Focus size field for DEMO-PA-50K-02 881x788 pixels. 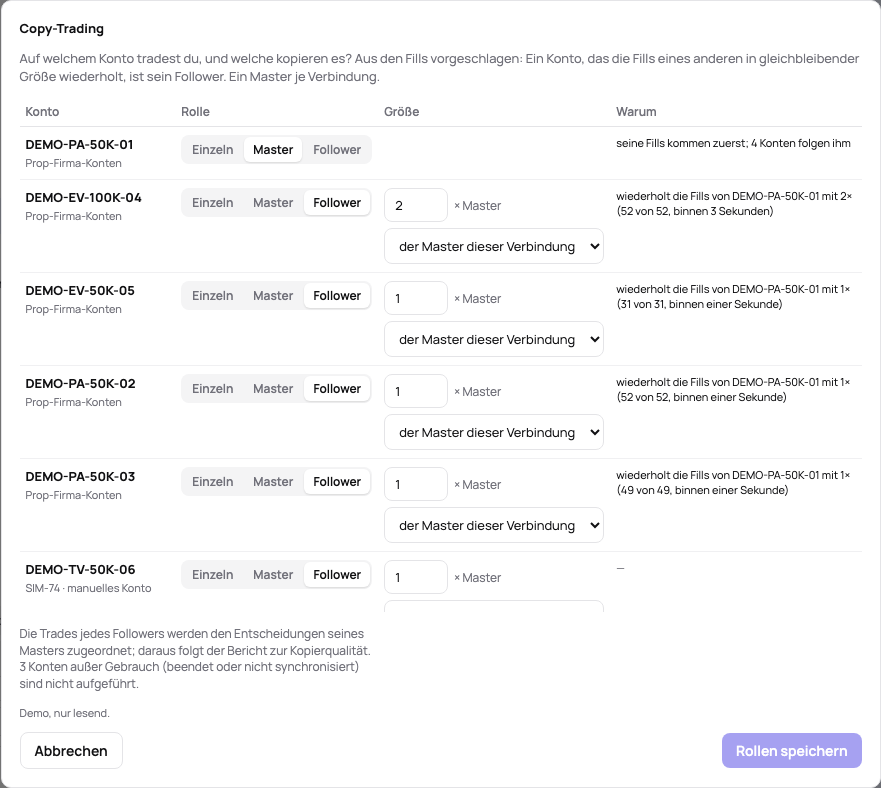tap(416, 391)
